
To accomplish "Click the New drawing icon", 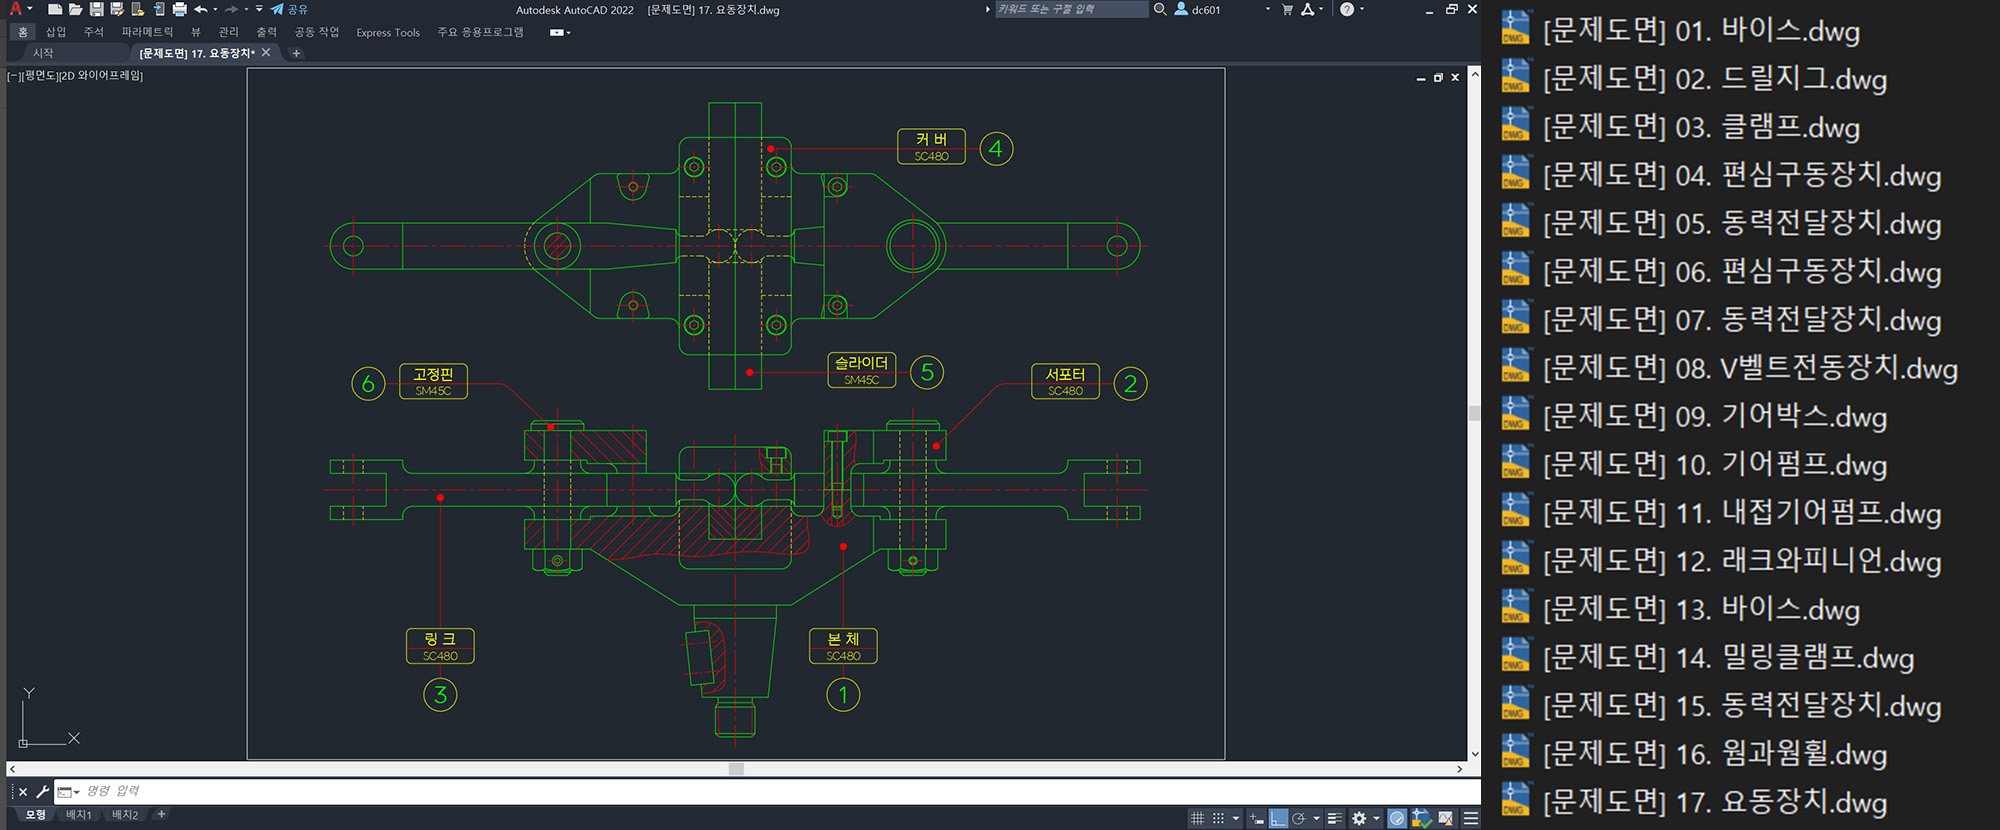I will [55, 9].
